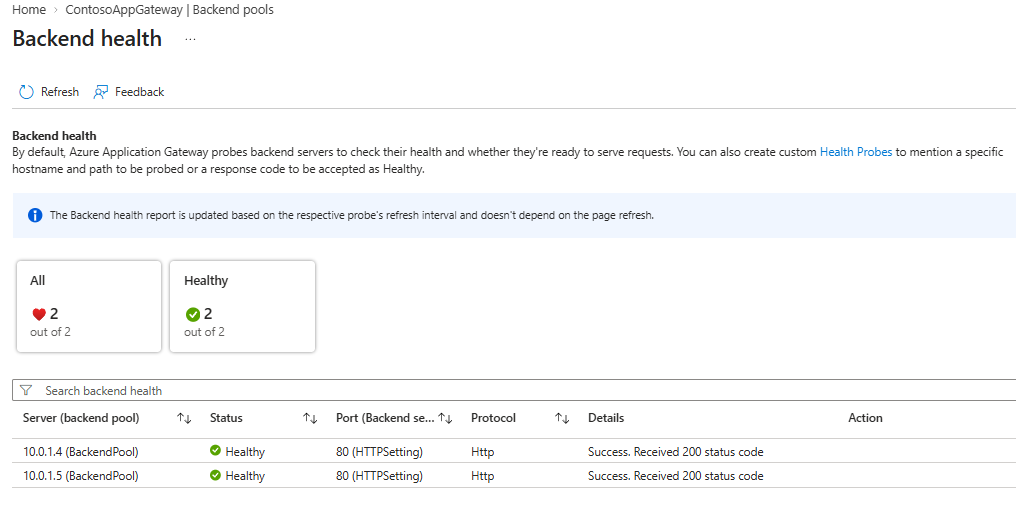Select the 10.0.1.5 (BackendPool) cell
This screenshot has height=520, width=1016.
81,476
